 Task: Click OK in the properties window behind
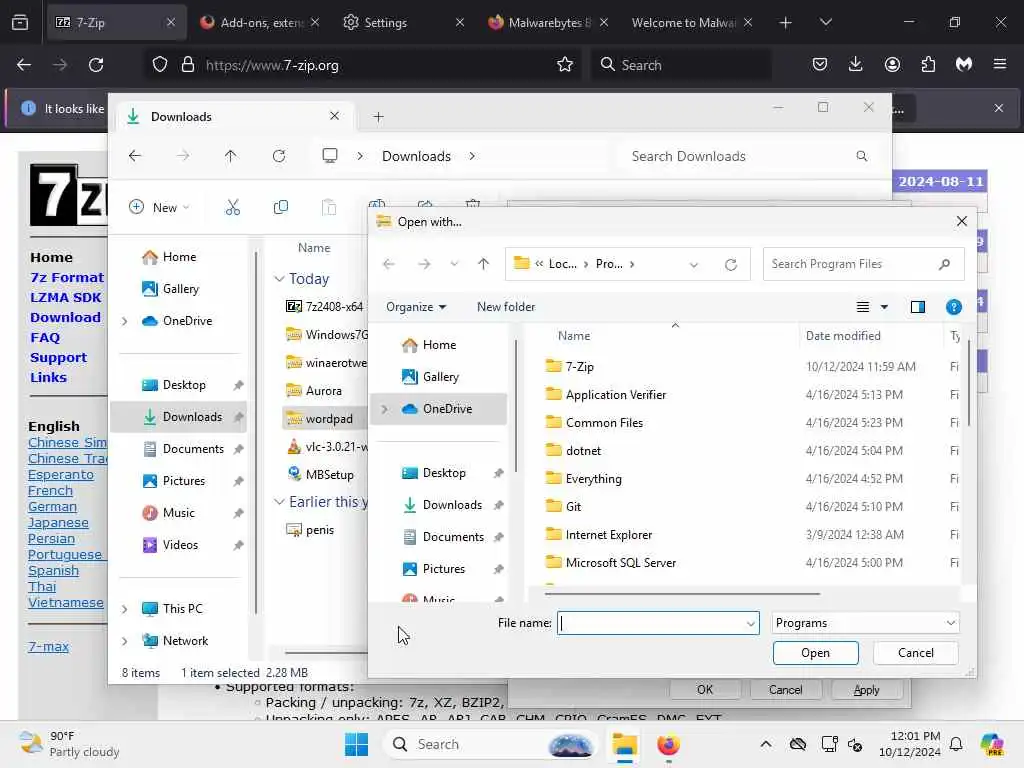point(705,690)
